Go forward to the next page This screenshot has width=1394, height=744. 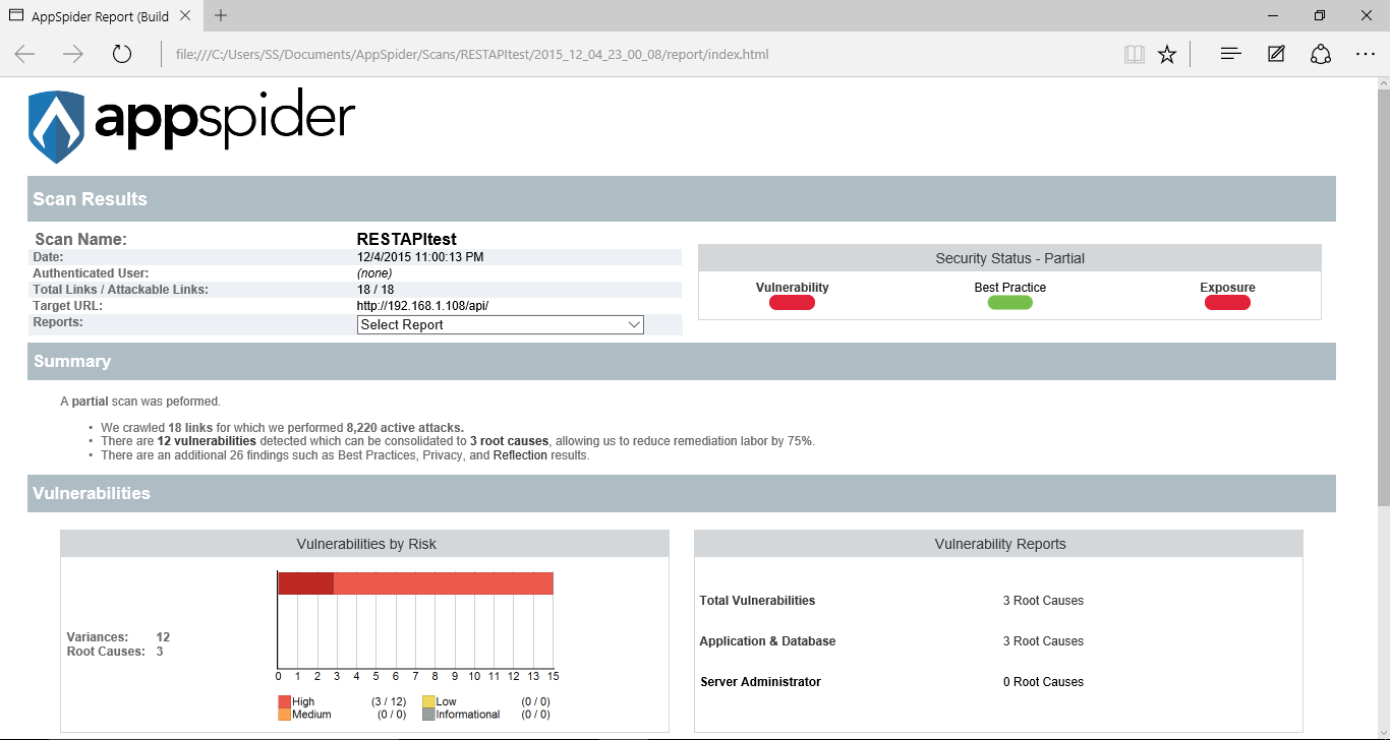click(x=73, y=54)
